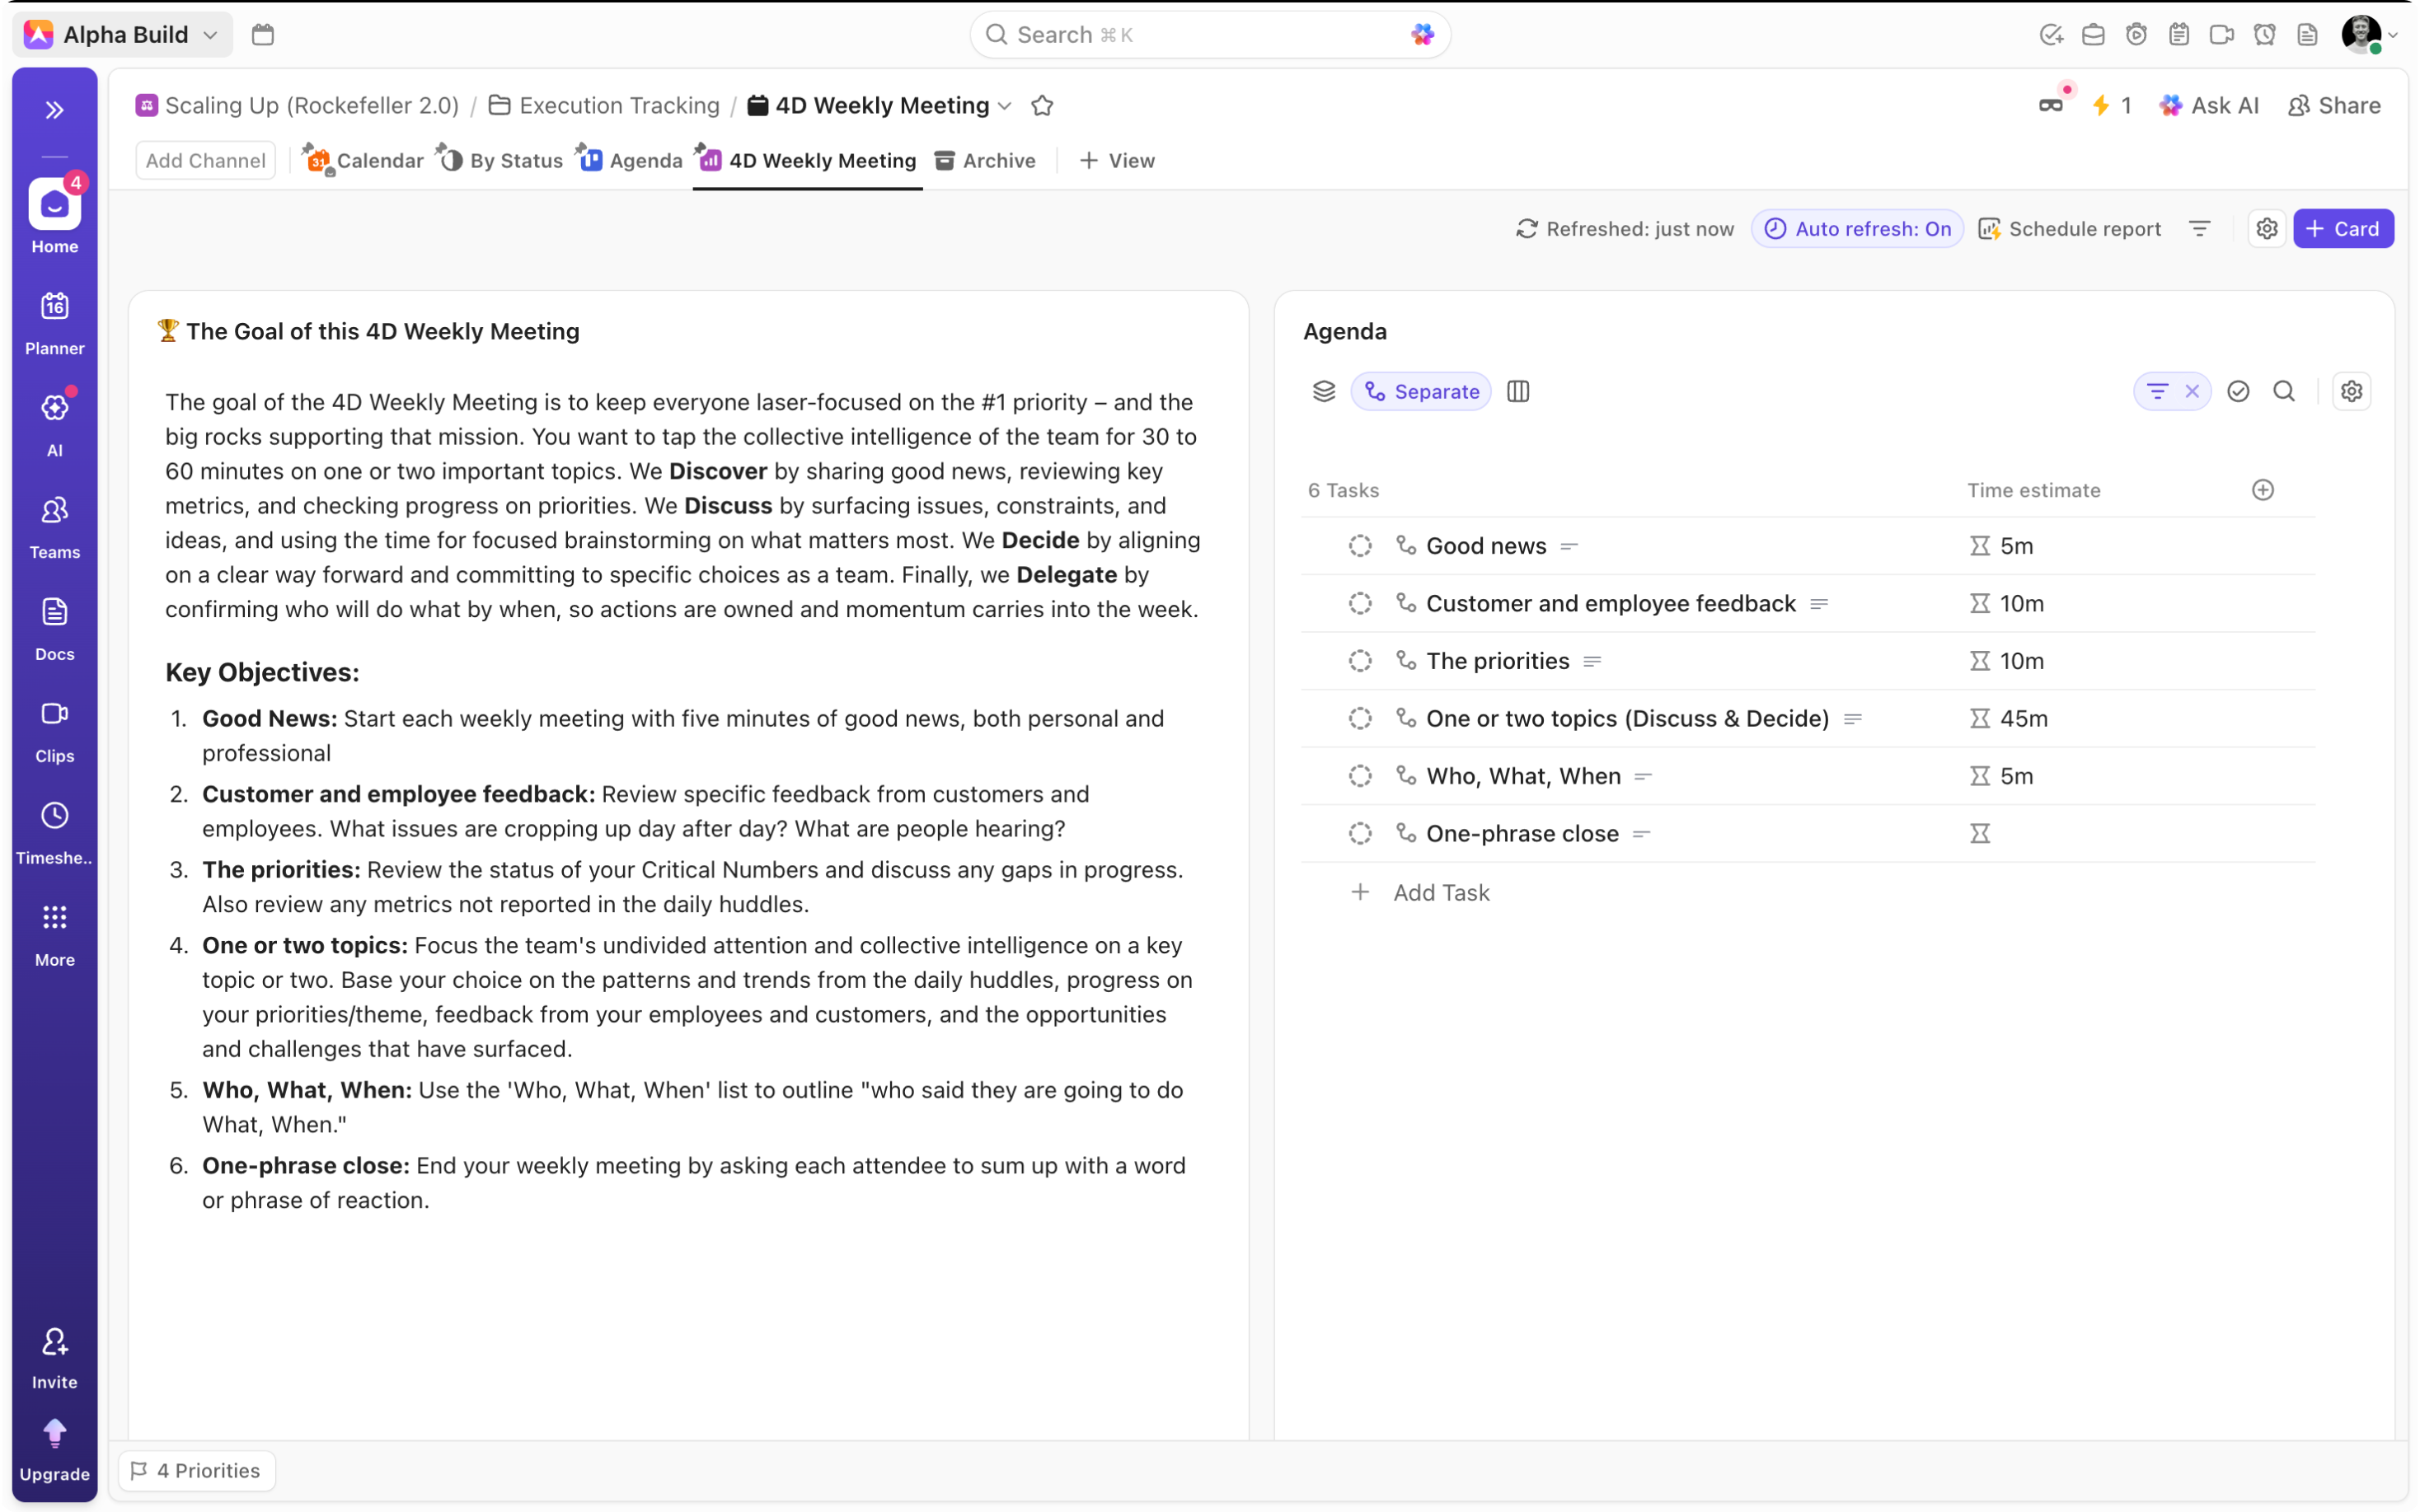Expand the collapsed sidebar with double chevron
The width and height of the screenshot is (2420, 1512).
click(x=54, y=110)
